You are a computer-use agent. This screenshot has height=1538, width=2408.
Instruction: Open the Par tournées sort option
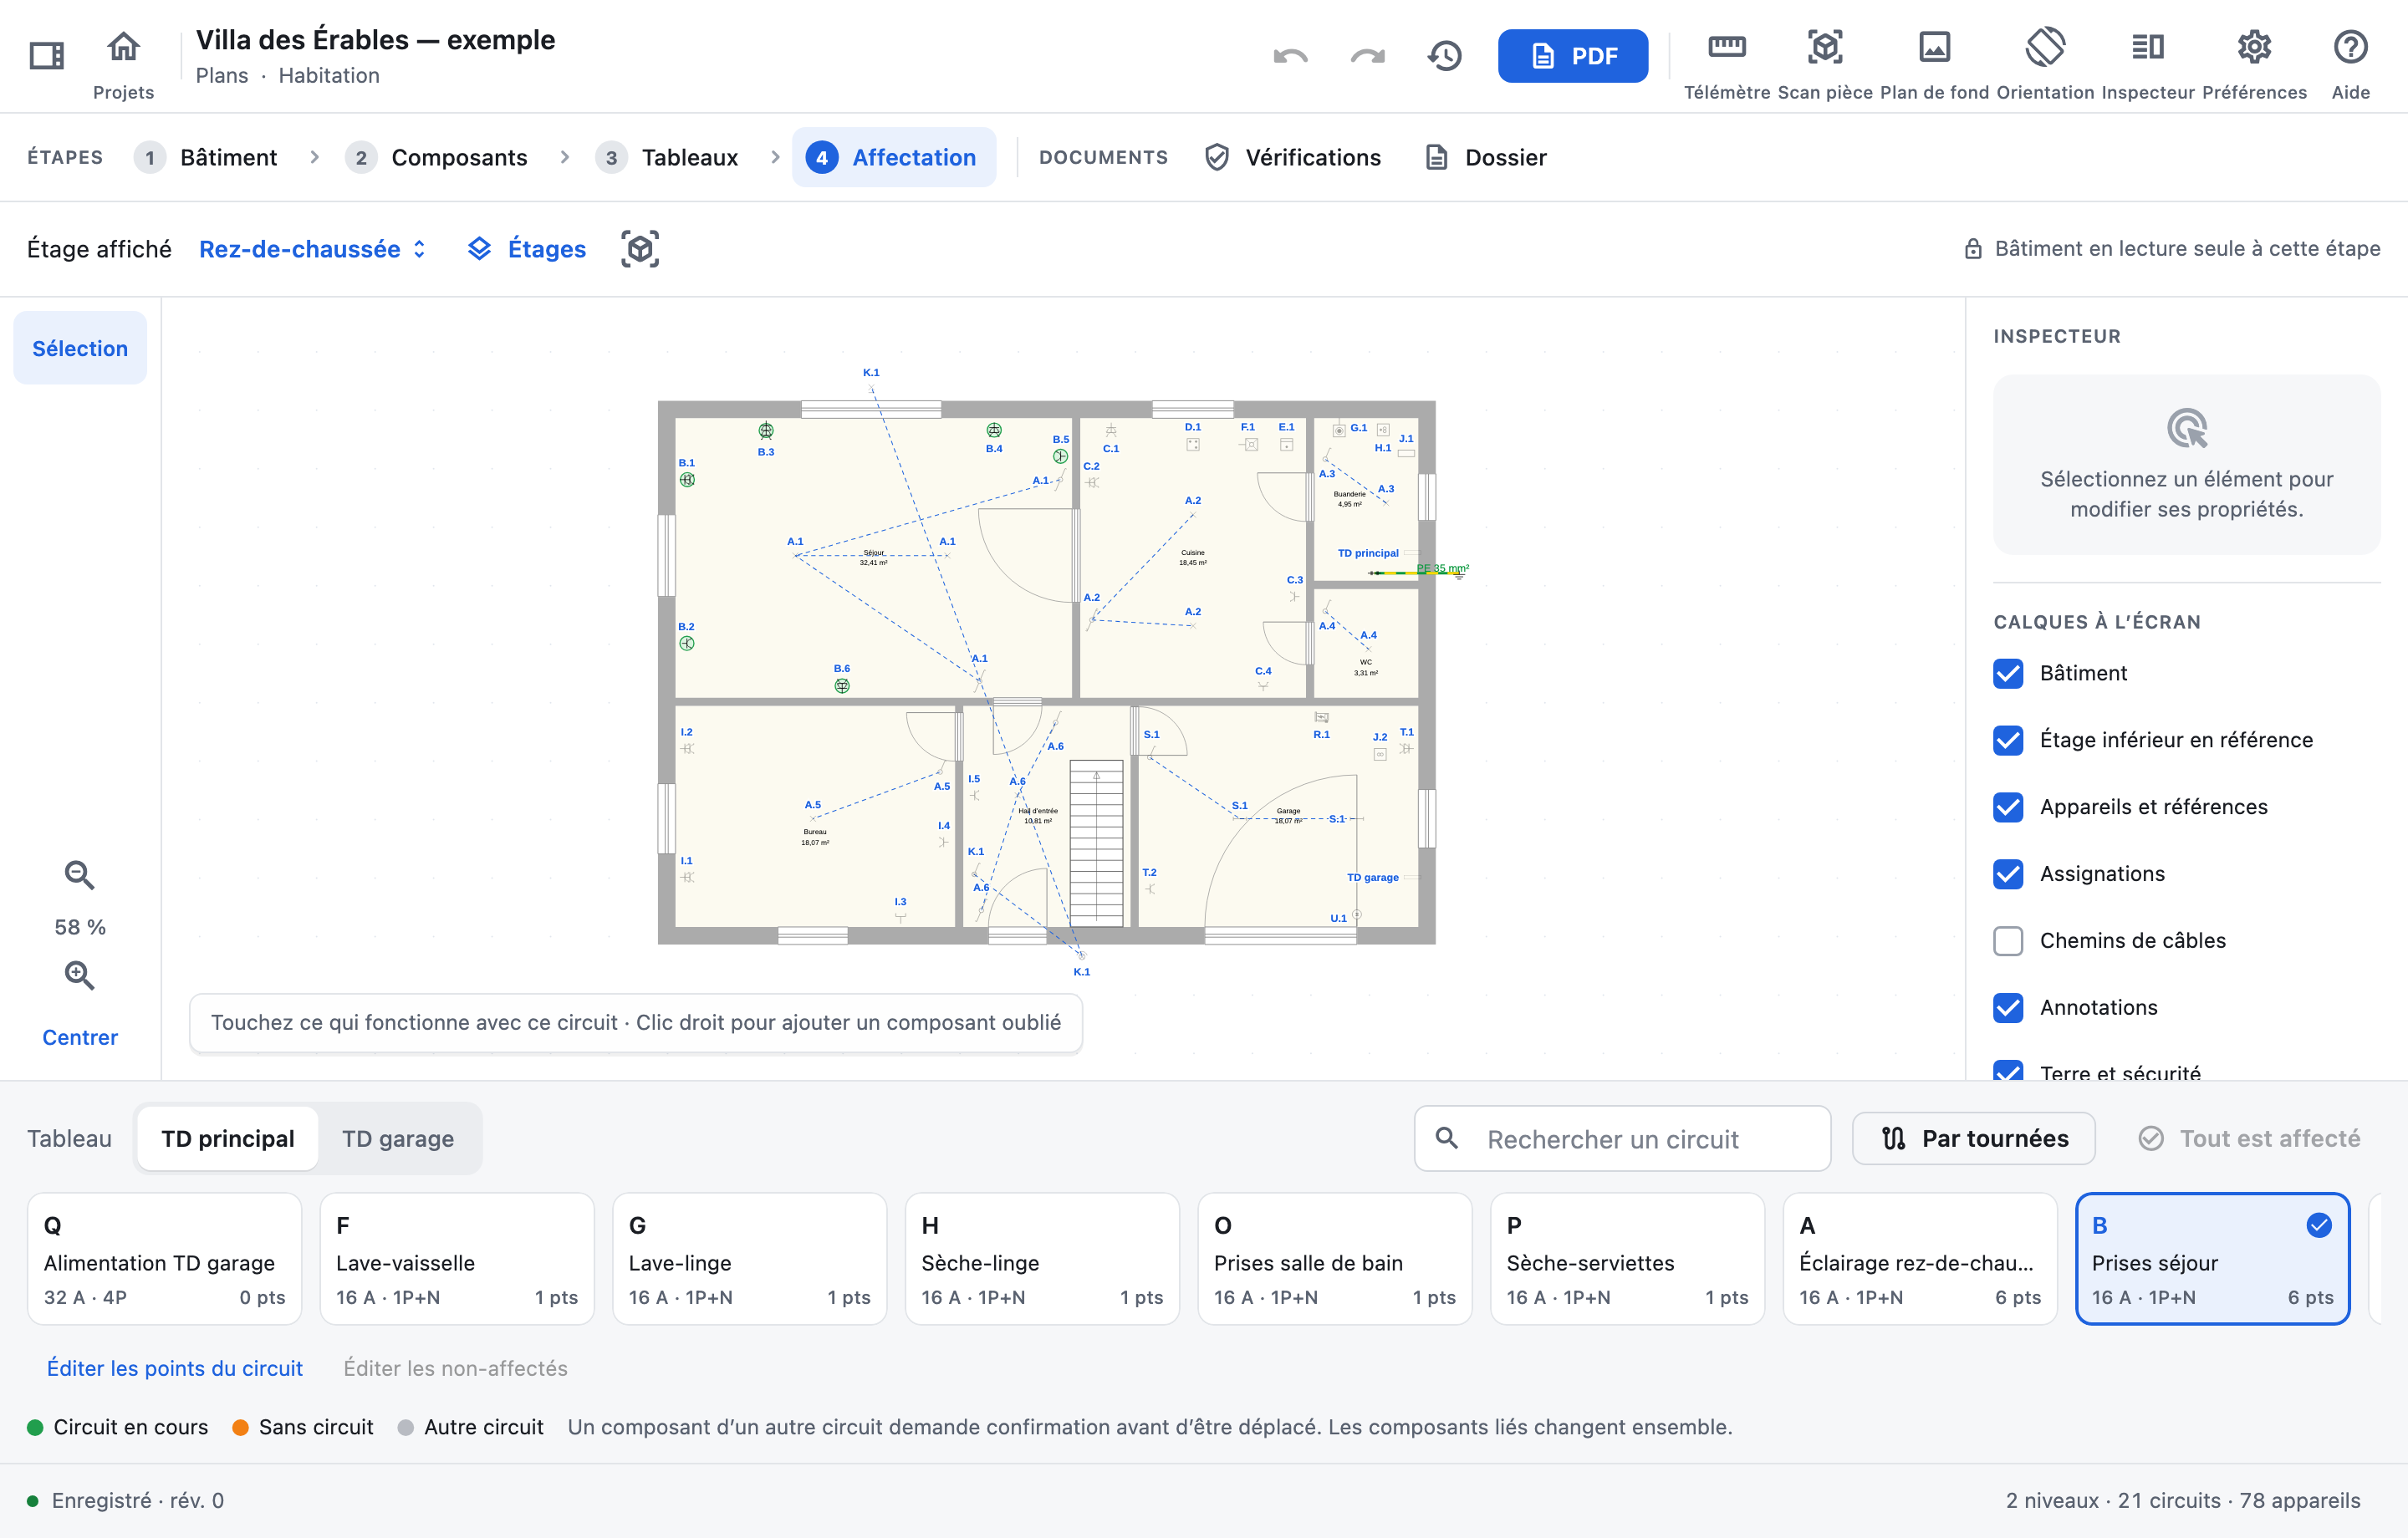click(1973, 1138)
